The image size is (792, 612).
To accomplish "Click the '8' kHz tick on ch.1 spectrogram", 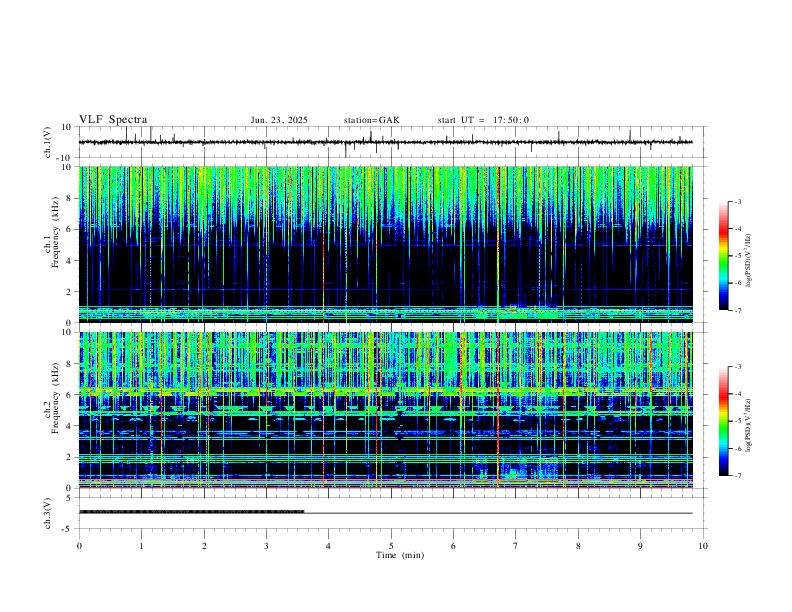I will [69, 198].
